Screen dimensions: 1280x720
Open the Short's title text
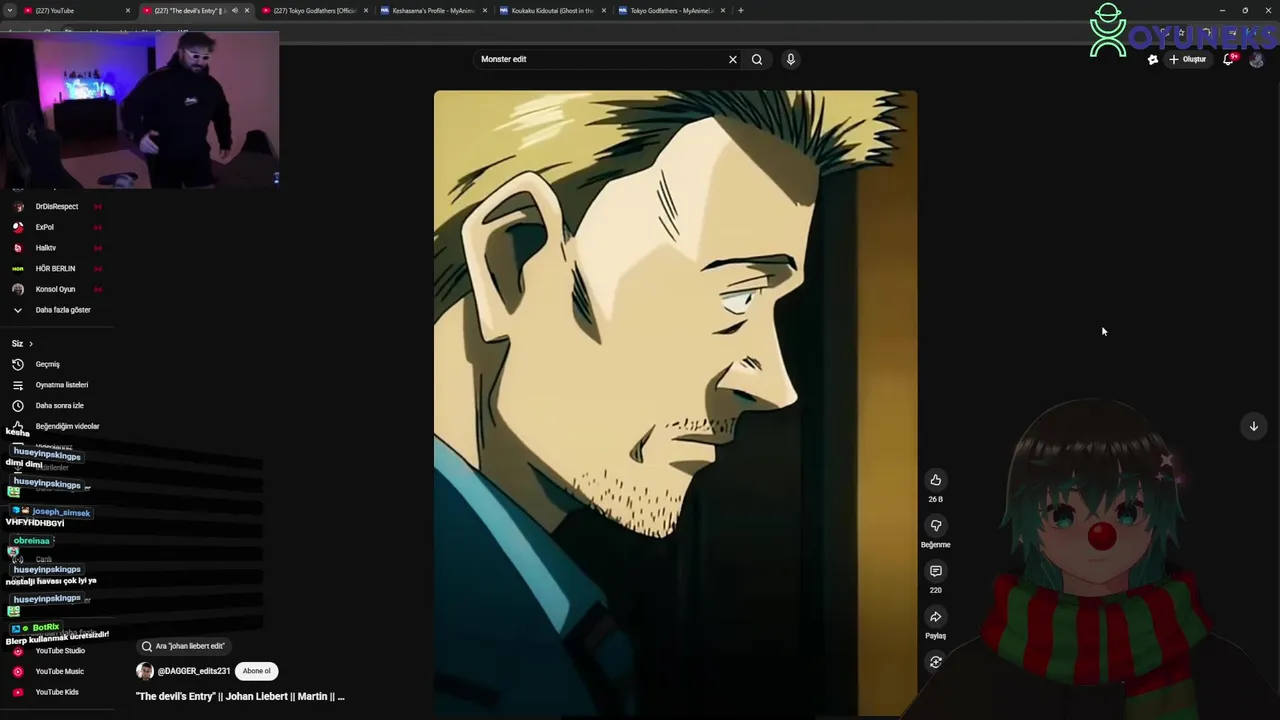(240, 696)
